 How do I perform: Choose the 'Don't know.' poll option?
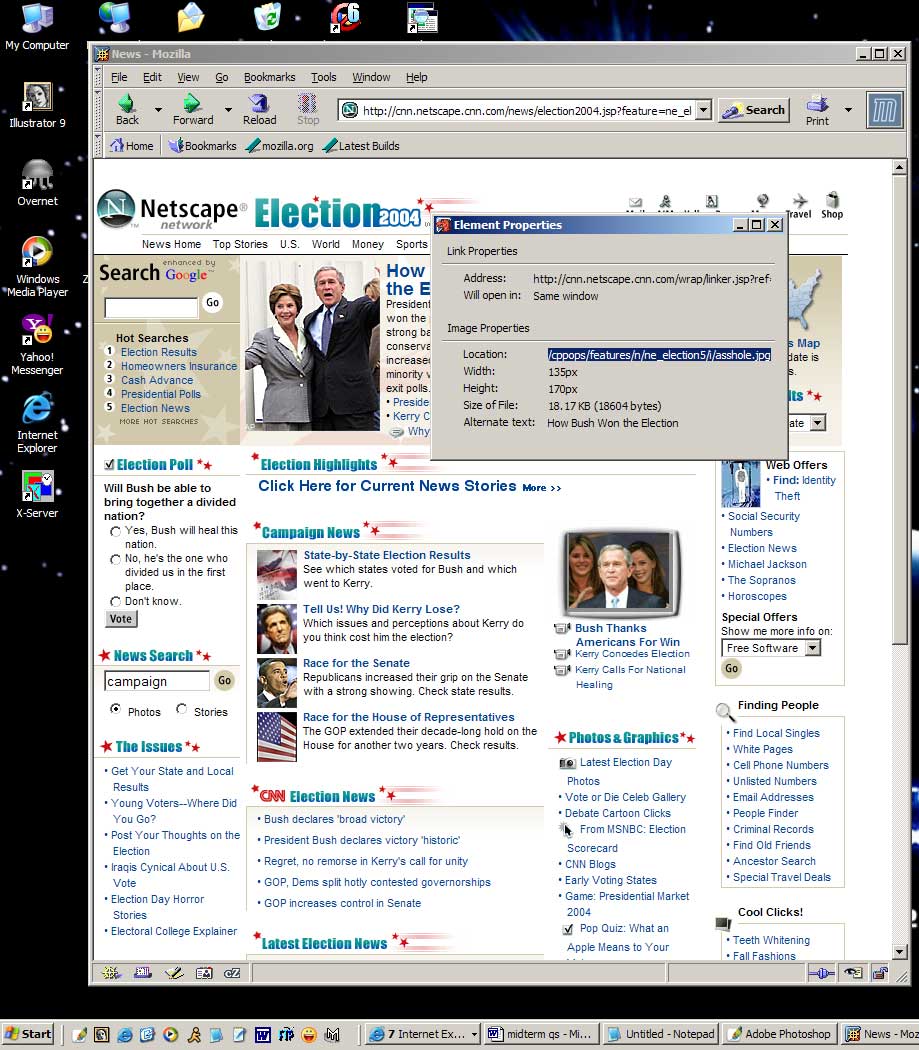[x=115, y=601]
